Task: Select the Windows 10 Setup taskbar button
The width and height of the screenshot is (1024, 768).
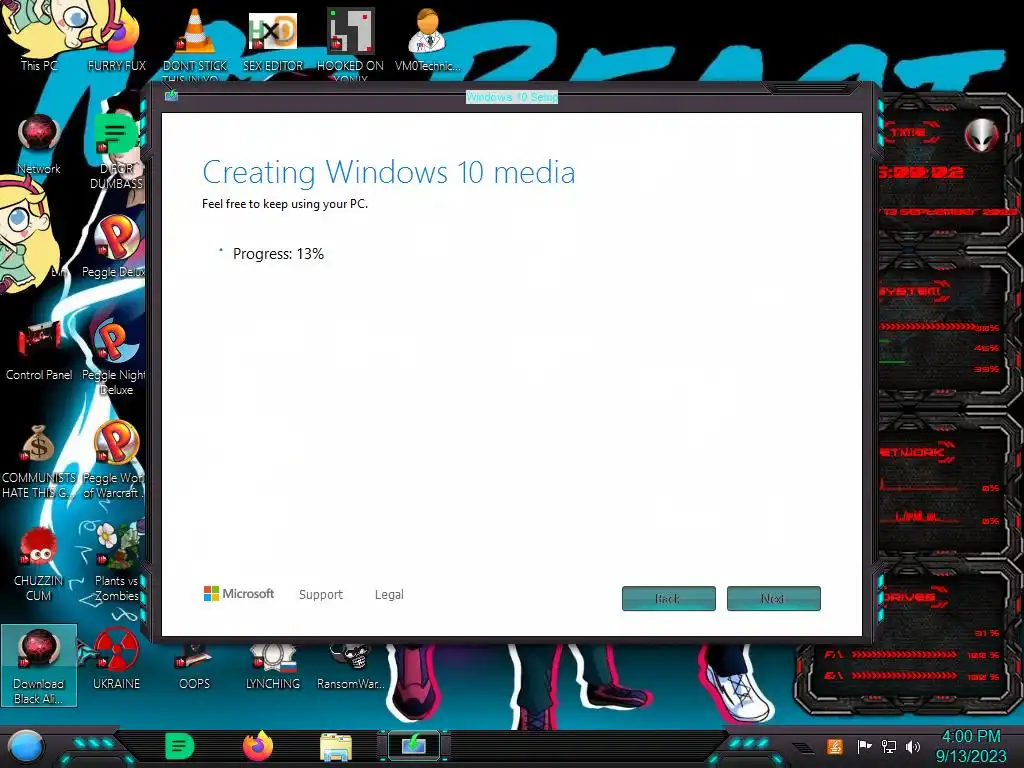Action: 414,745
